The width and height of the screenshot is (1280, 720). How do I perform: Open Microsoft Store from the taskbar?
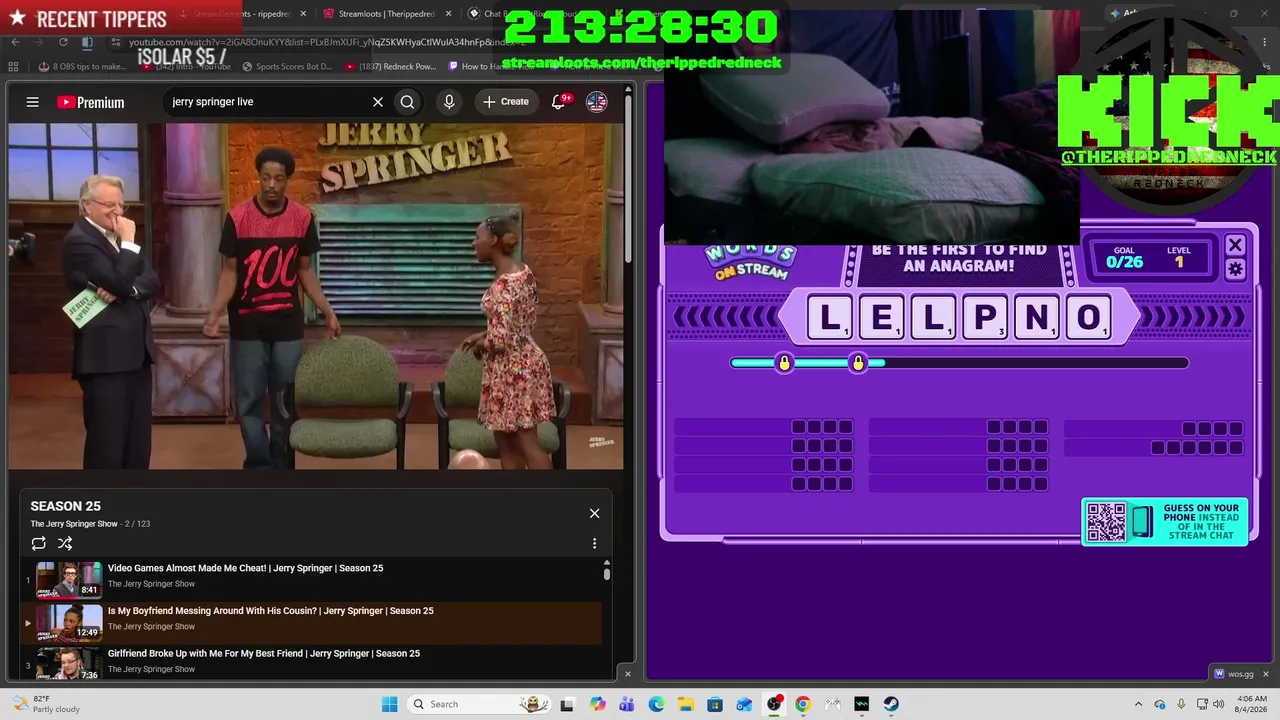pos(715,704)
